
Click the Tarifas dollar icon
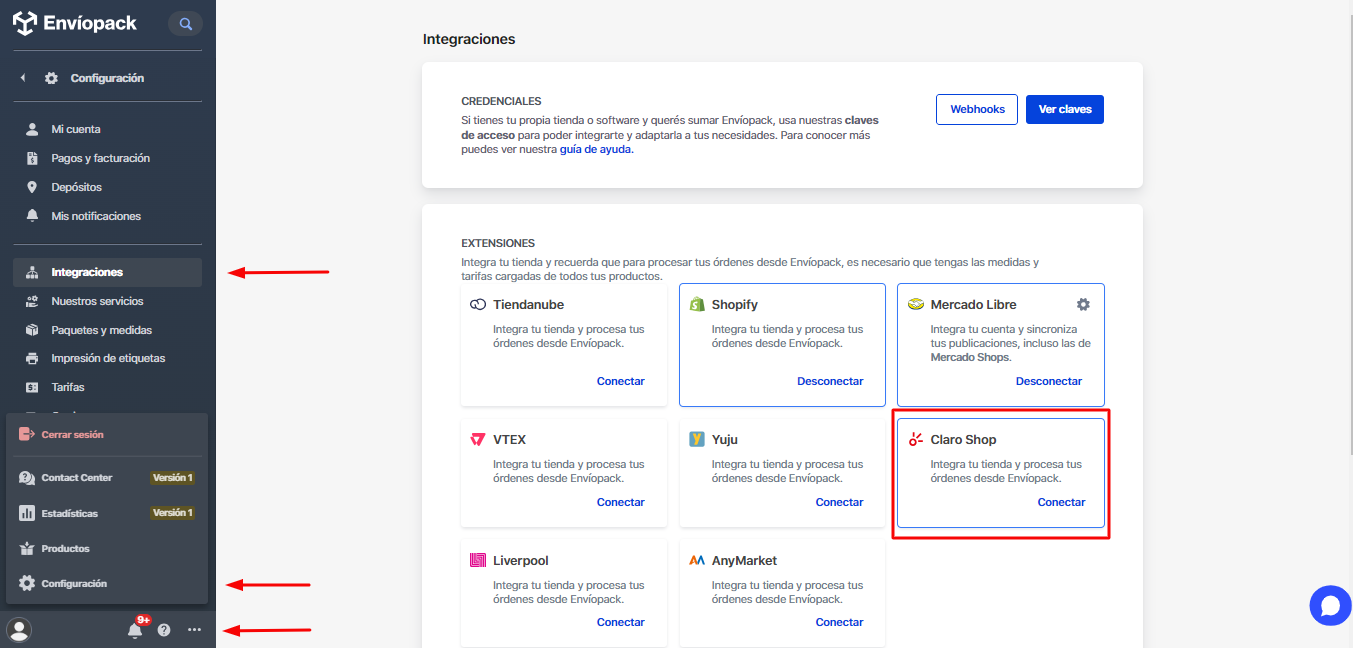click(31, 387)
